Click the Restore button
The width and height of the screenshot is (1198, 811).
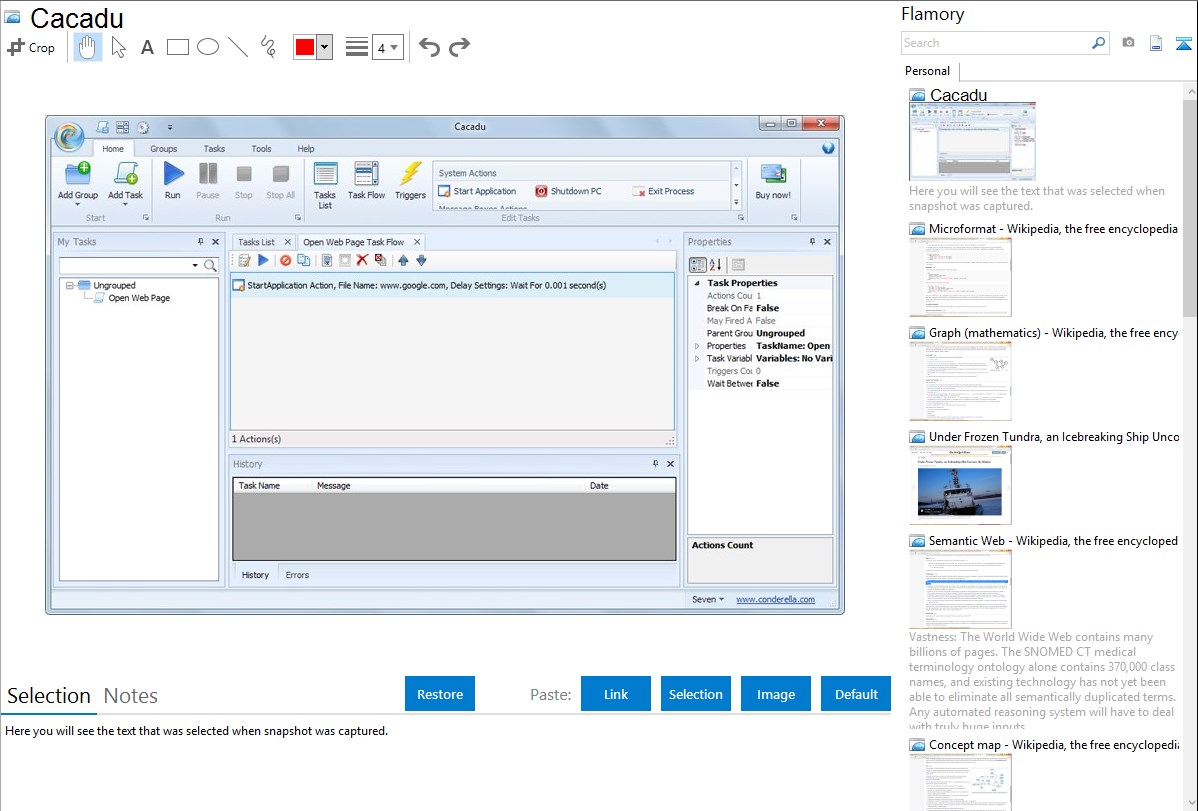coord(440,694)
